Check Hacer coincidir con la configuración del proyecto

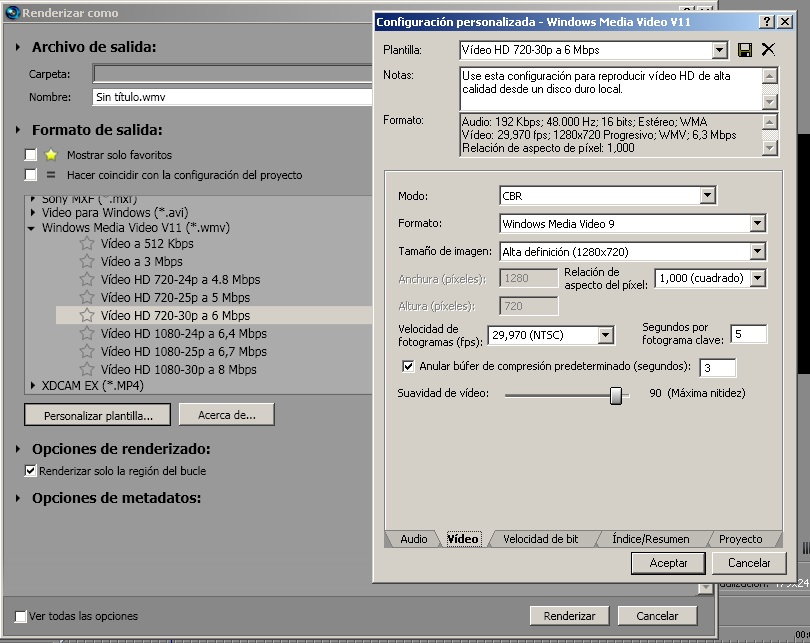click(31, 175)
